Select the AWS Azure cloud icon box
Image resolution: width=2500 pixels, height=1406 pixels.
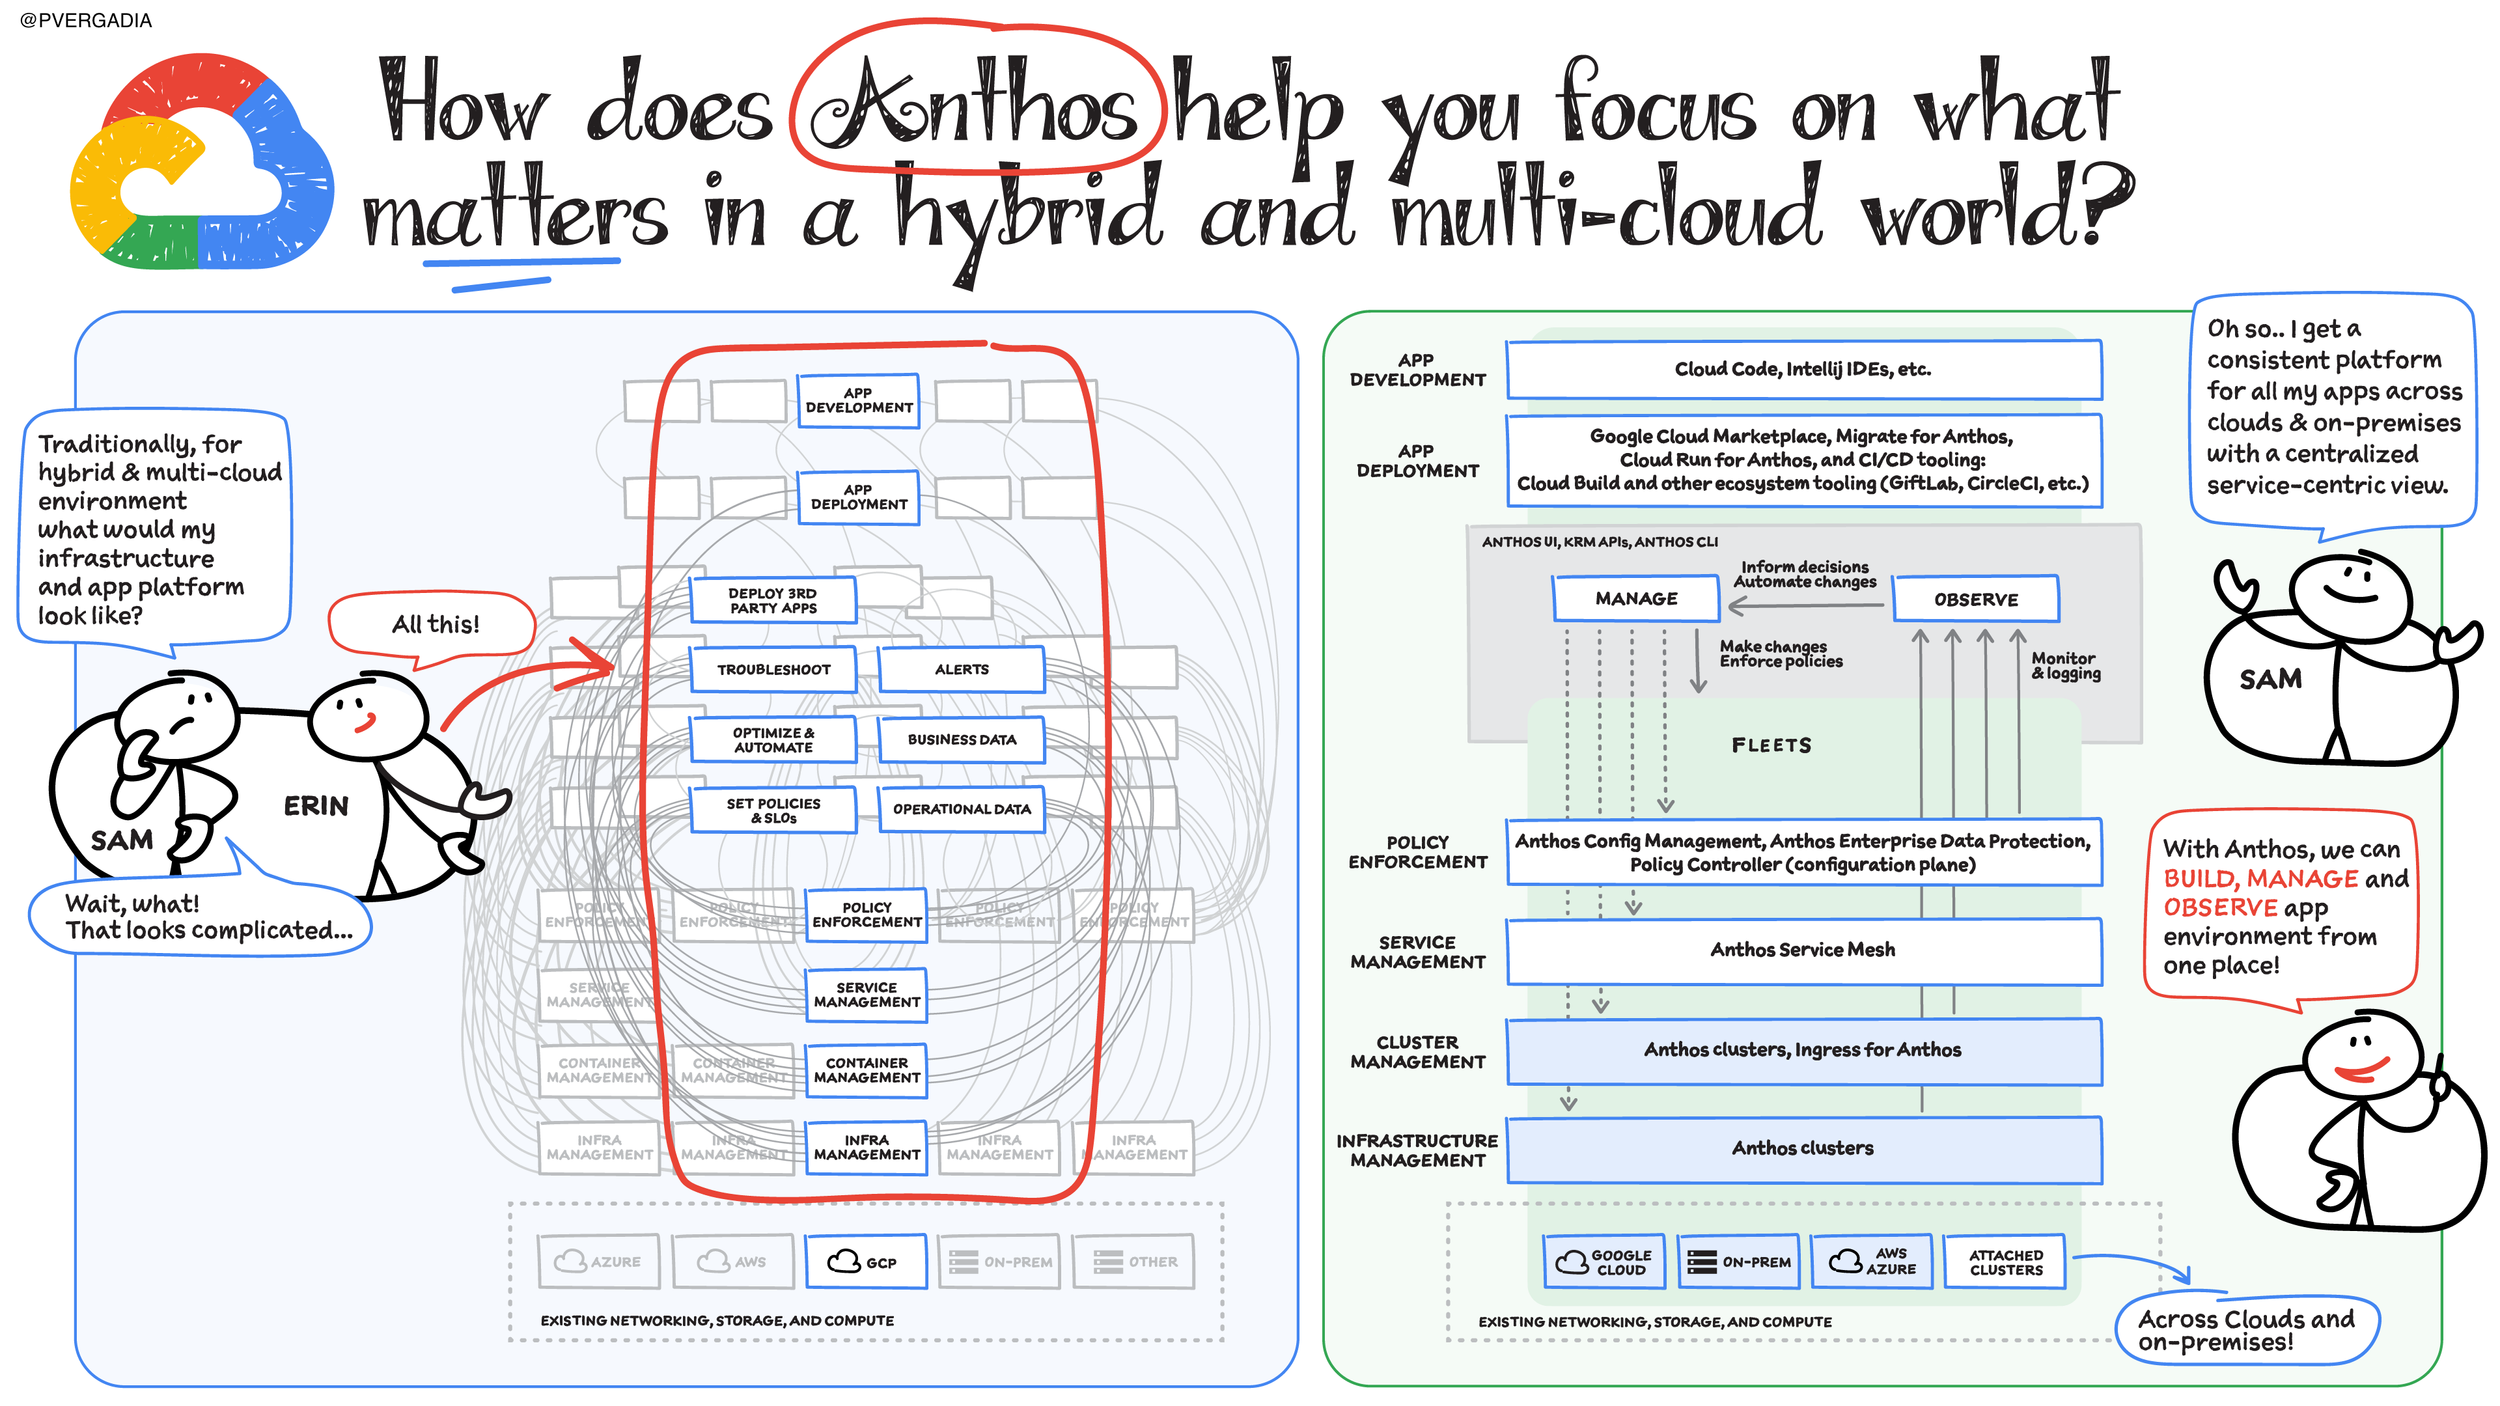click(x=1871, y=1261)
